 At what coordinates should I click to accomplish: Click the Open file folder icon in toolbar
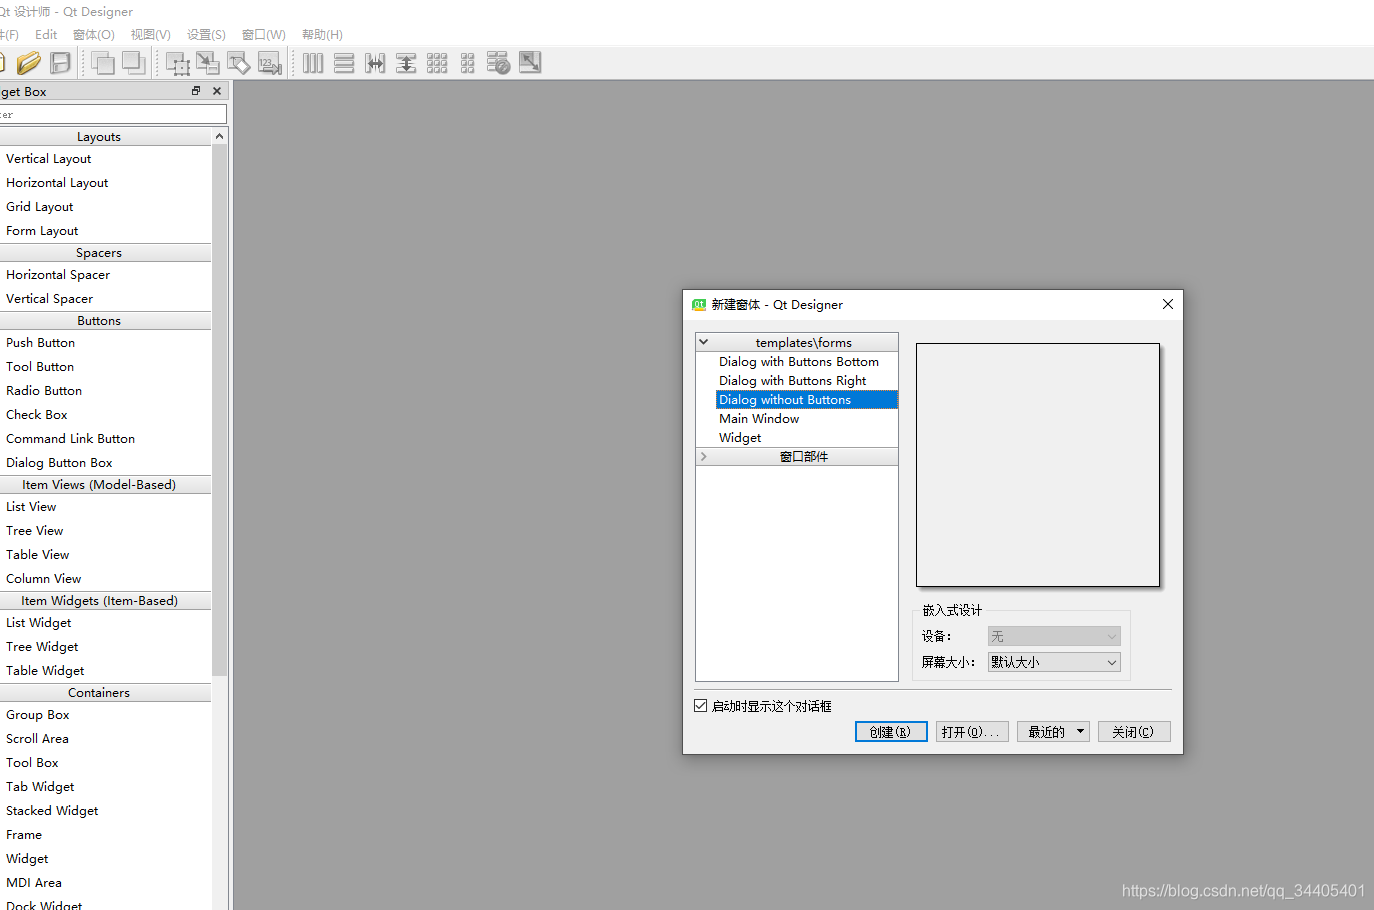click(29, 63)
